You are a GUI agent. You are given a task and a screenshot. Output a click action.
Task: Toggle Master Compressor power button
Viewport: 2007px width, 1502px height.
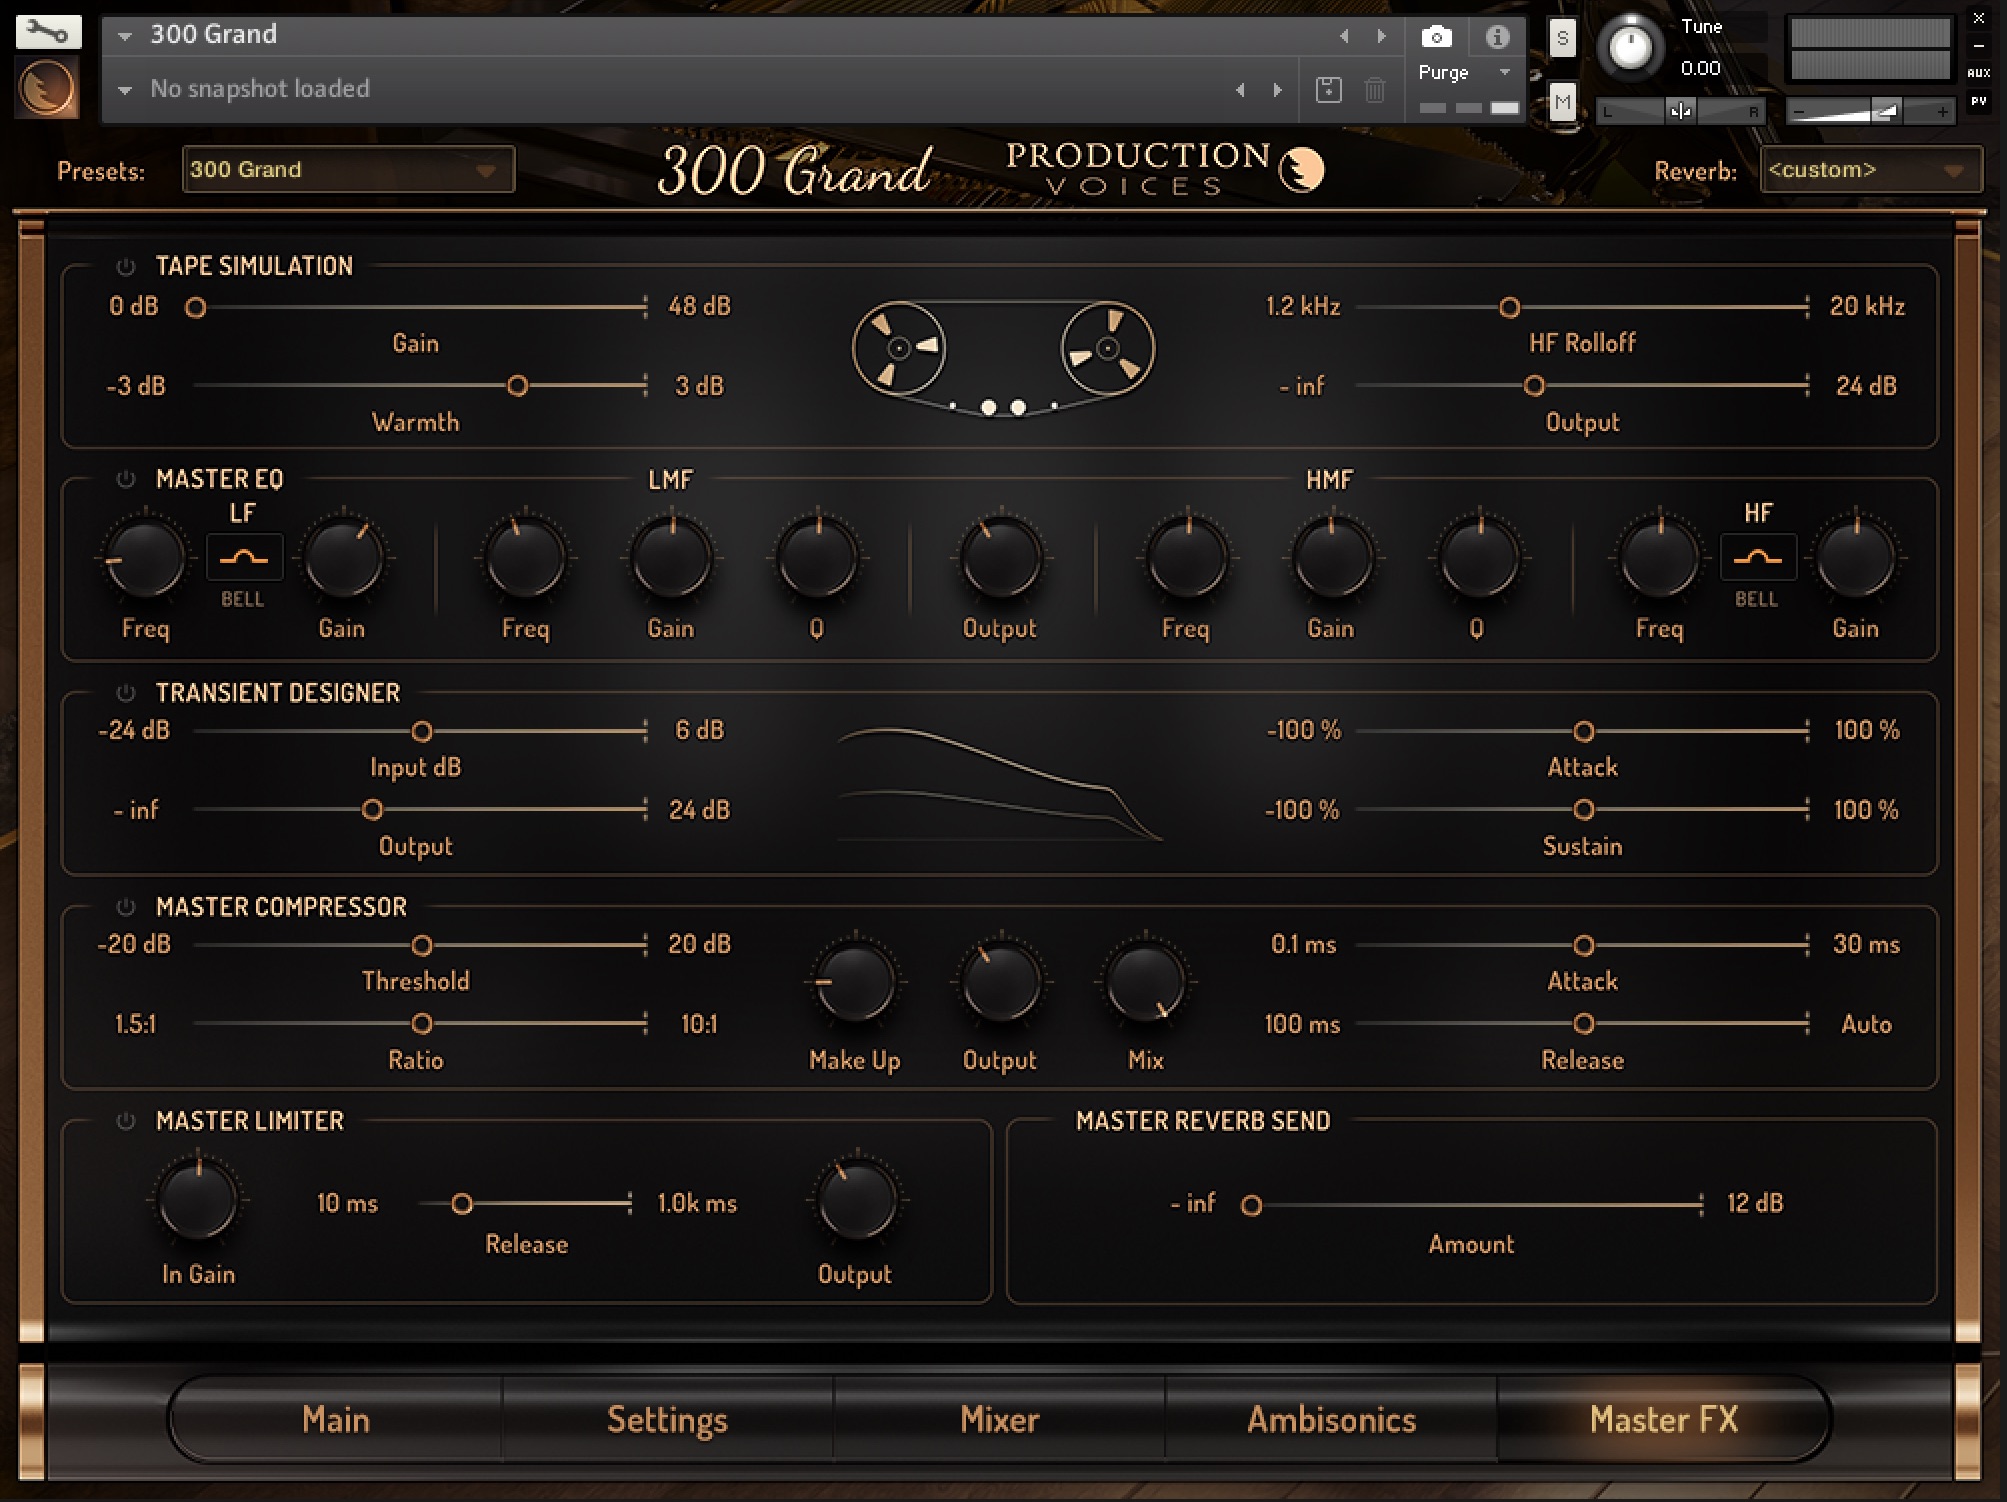(125, 907)
